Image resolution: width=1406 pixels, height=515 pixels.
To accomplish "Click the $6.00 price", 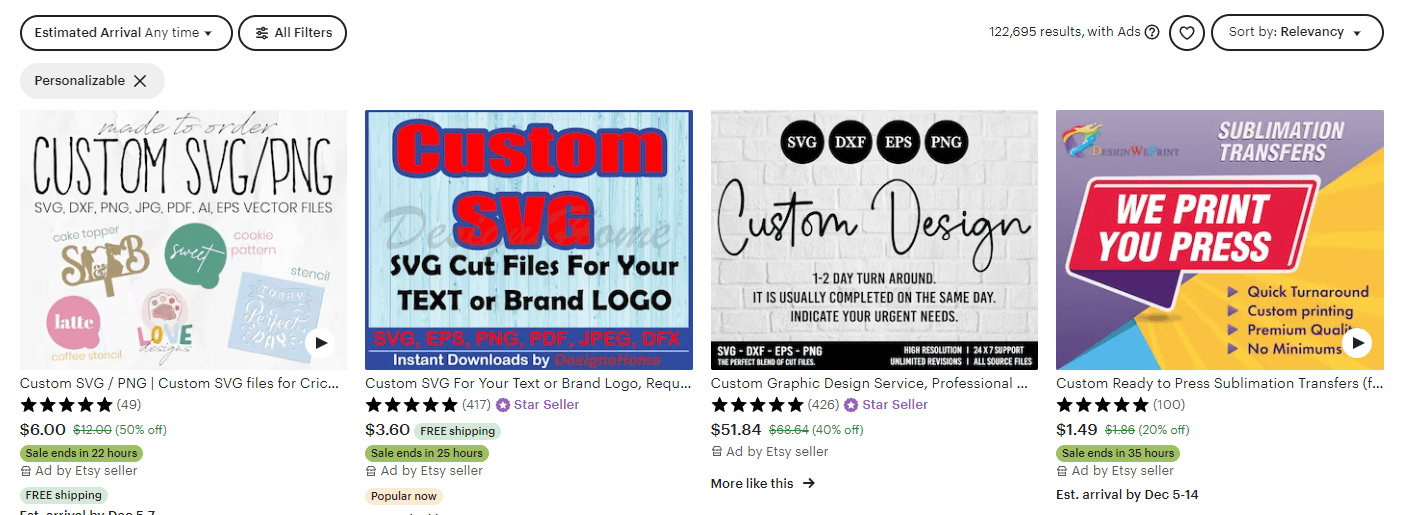I will 43,430.
